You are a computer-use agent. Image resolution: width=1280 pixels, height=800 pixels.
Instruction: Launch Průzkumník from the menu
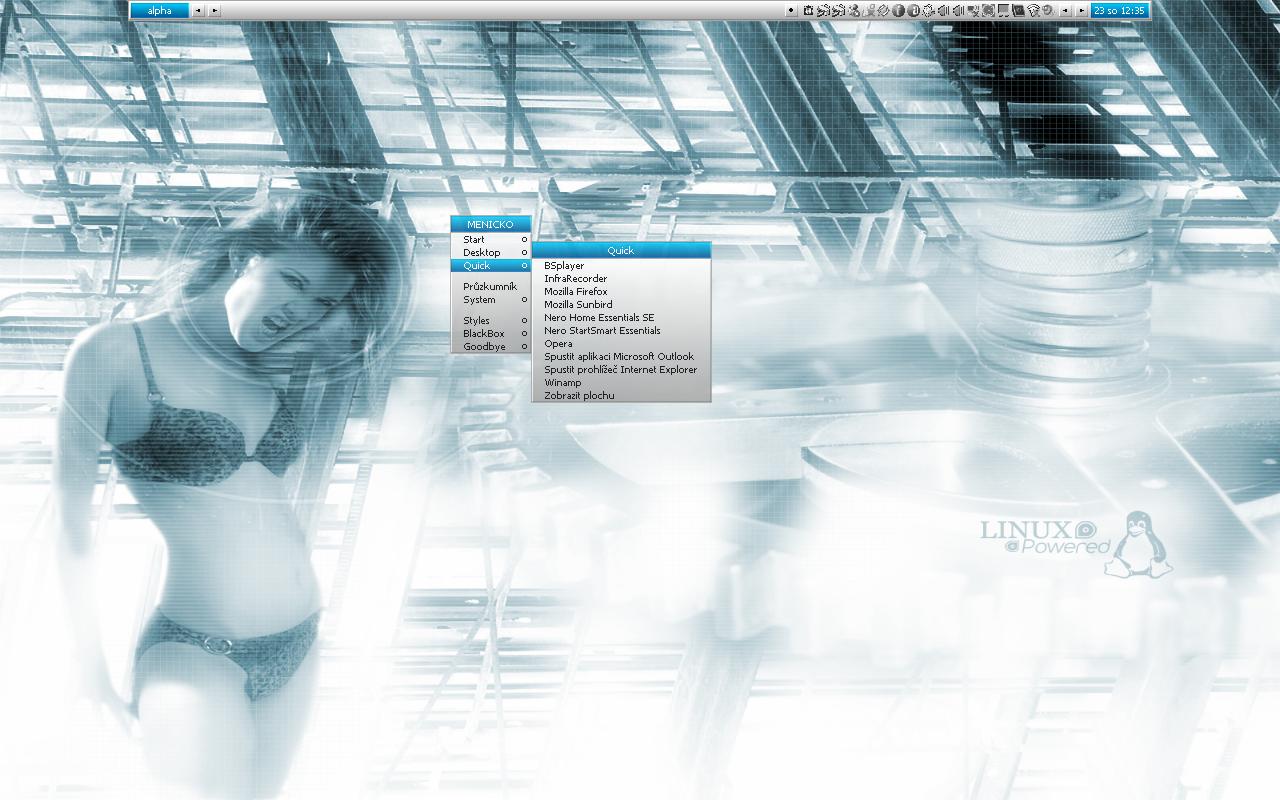coord(490,287)
